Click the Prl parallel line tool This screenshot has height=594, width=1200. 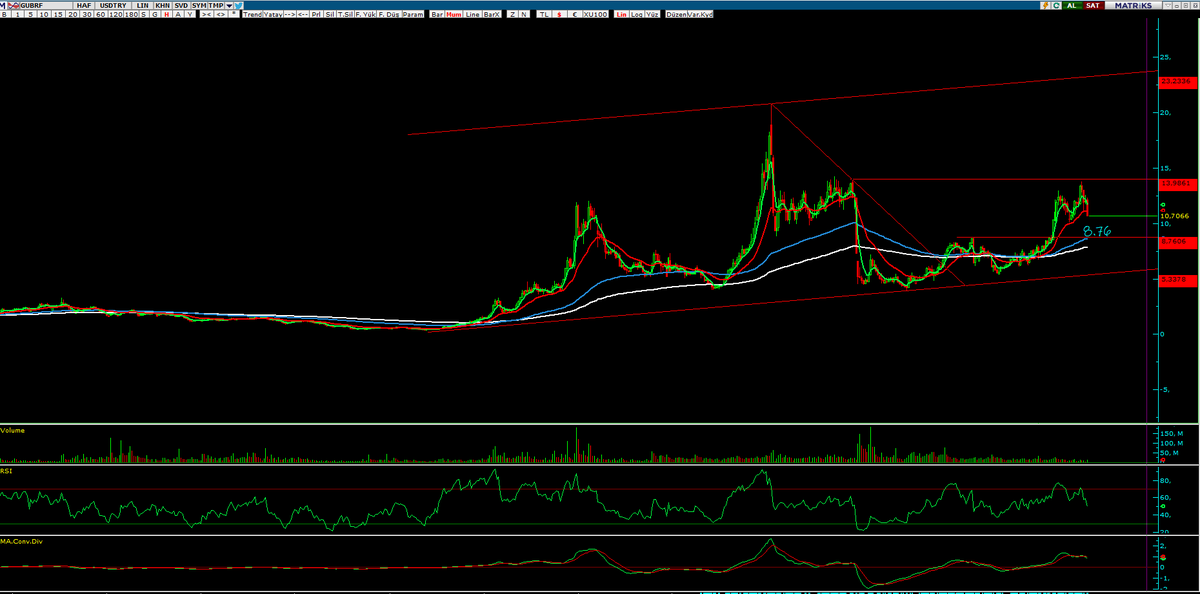tap(315, 15)
